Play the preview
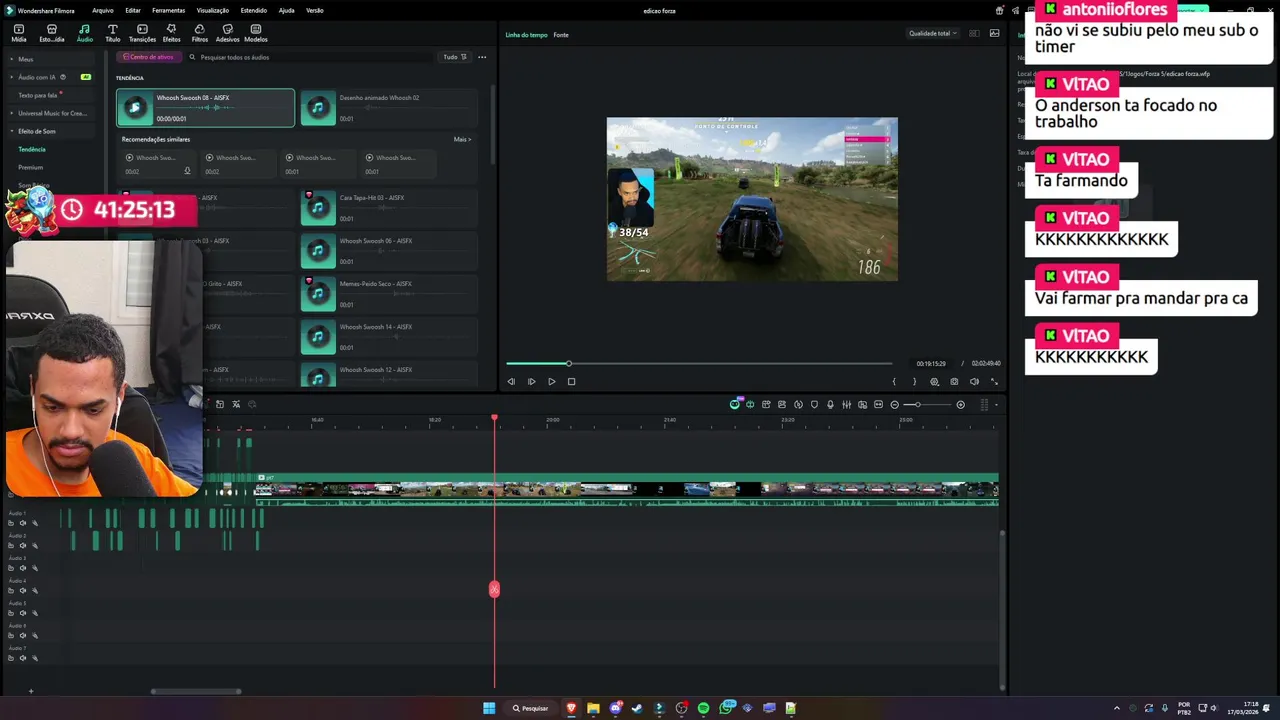 551,381
